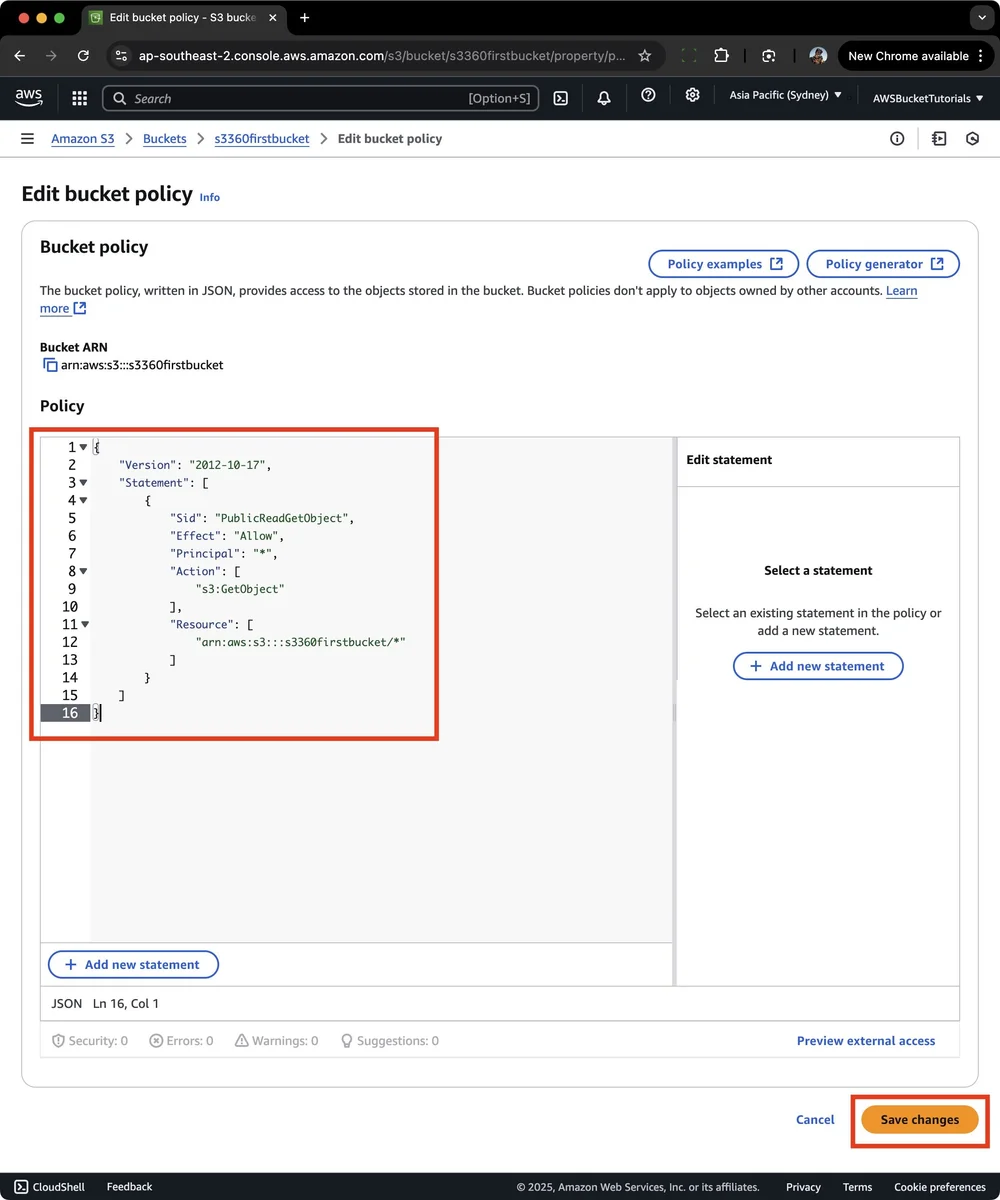Reload the page in Chrome
The image size is (1000, 1200).
coord(83,56)
